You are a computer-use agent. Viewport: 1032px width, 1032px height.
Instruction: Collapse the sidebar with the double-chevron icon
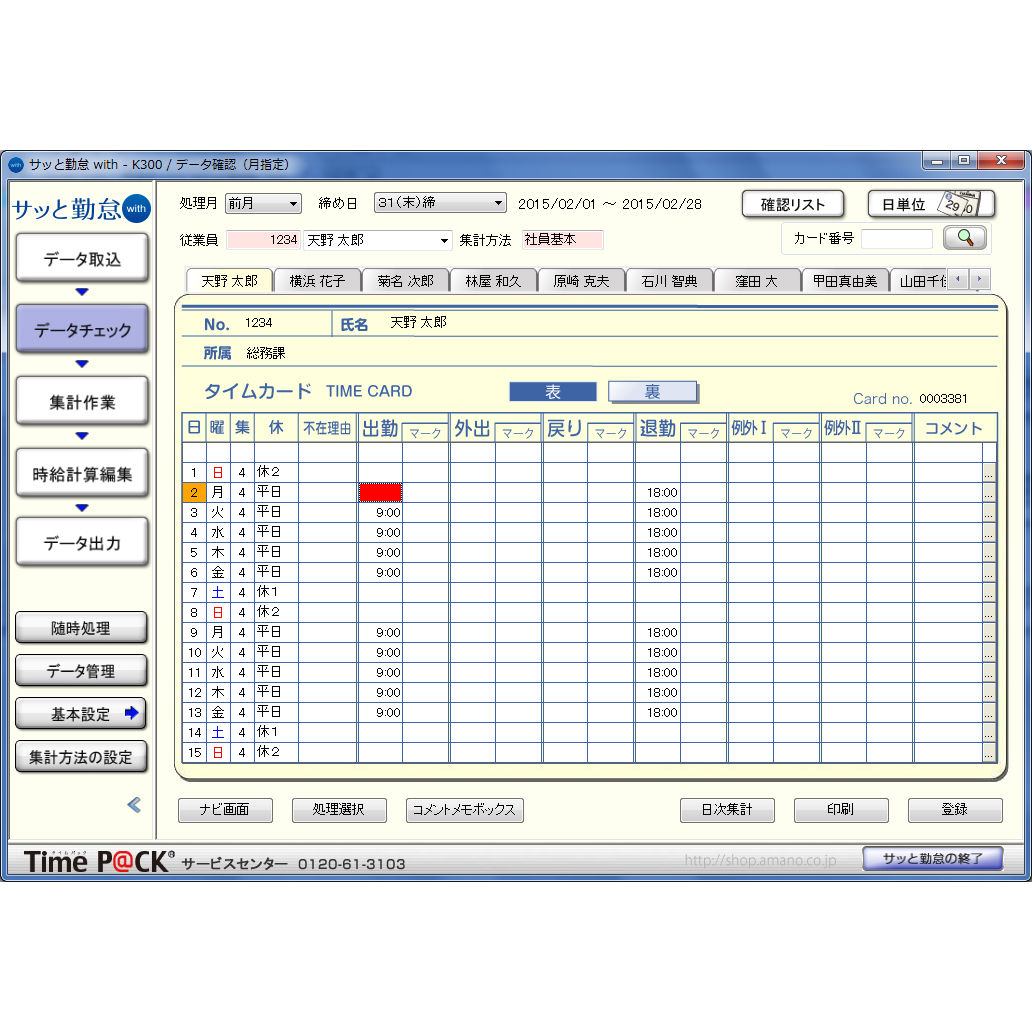point(134,804)
